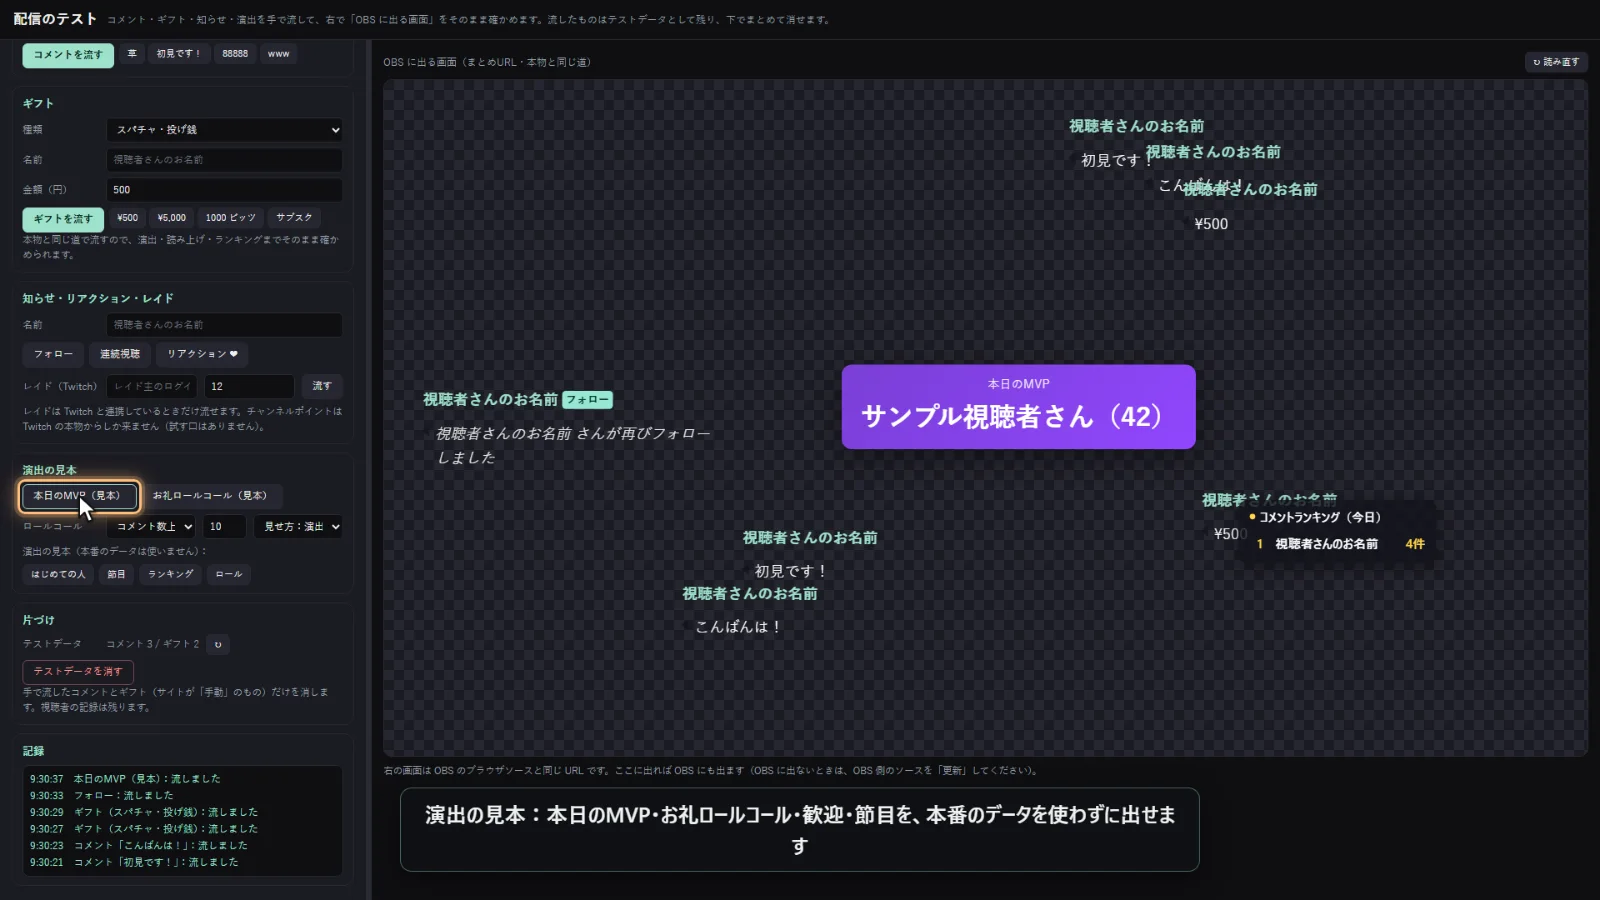The image size is (1600, 900).
Task: Click 本日のMVP（見本） sample button
Action: pos(79,496)
